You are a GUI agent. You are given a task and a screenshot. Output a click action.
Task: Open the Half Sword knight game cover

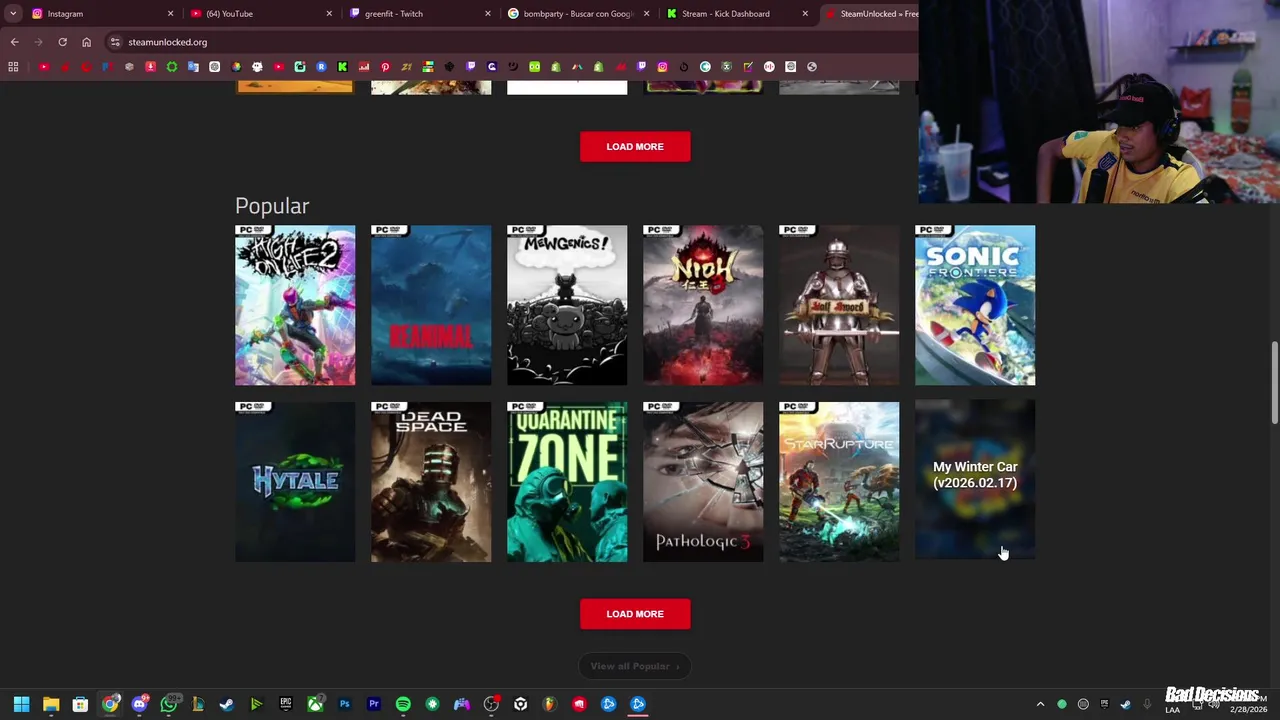[x=839, y=305]
